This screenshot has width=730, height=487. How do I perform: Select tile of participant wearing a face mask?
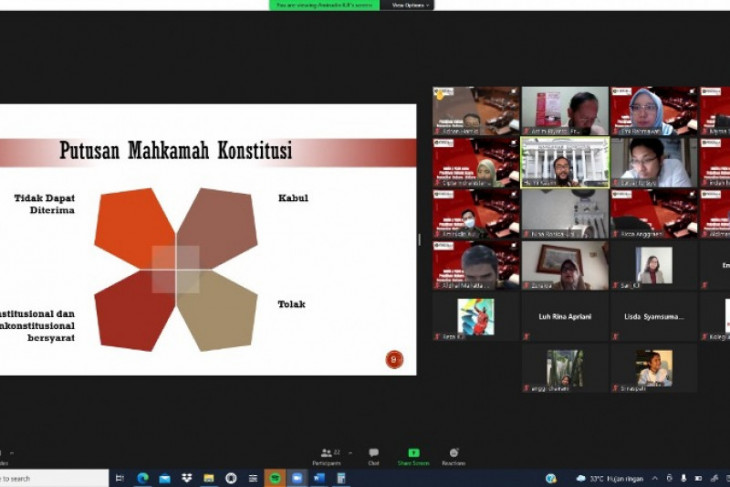[x=476, y=214]
